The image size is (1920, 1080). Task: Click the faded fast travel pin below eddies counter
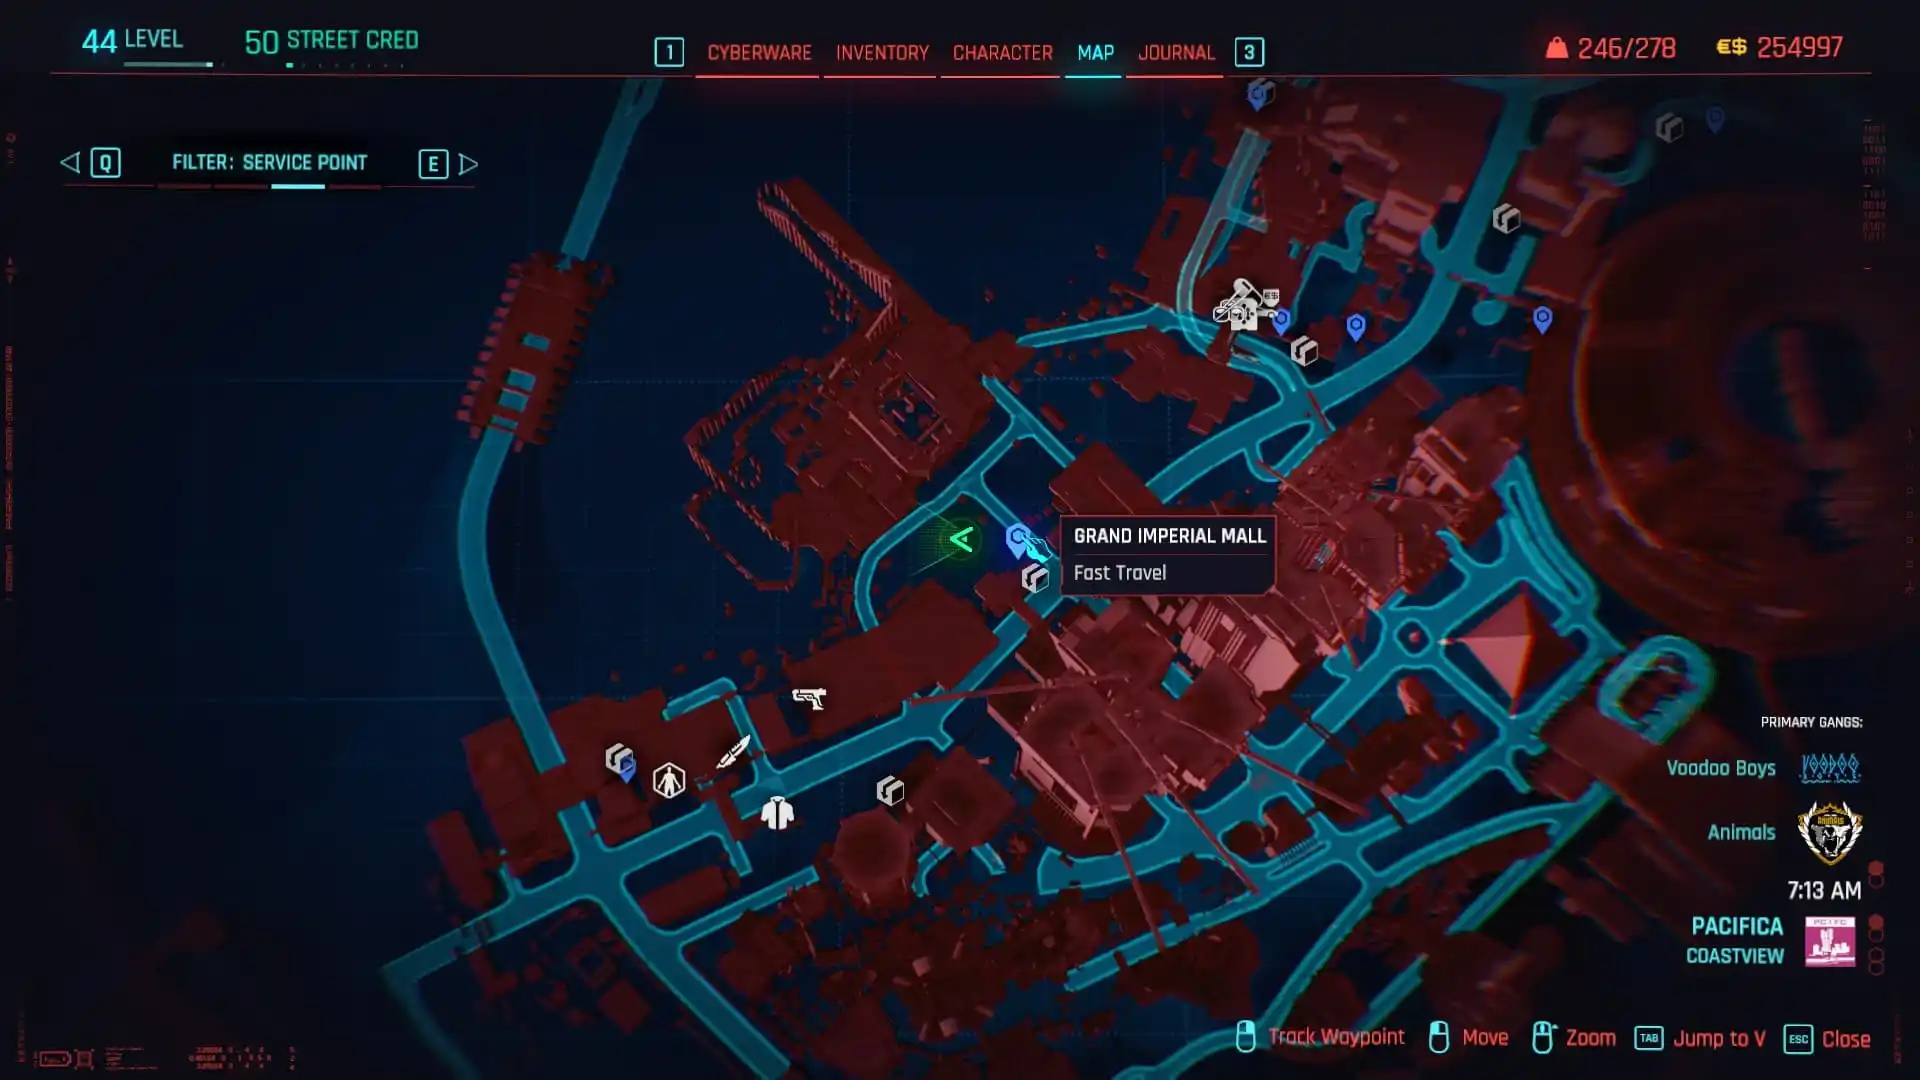click(1715, 120)
